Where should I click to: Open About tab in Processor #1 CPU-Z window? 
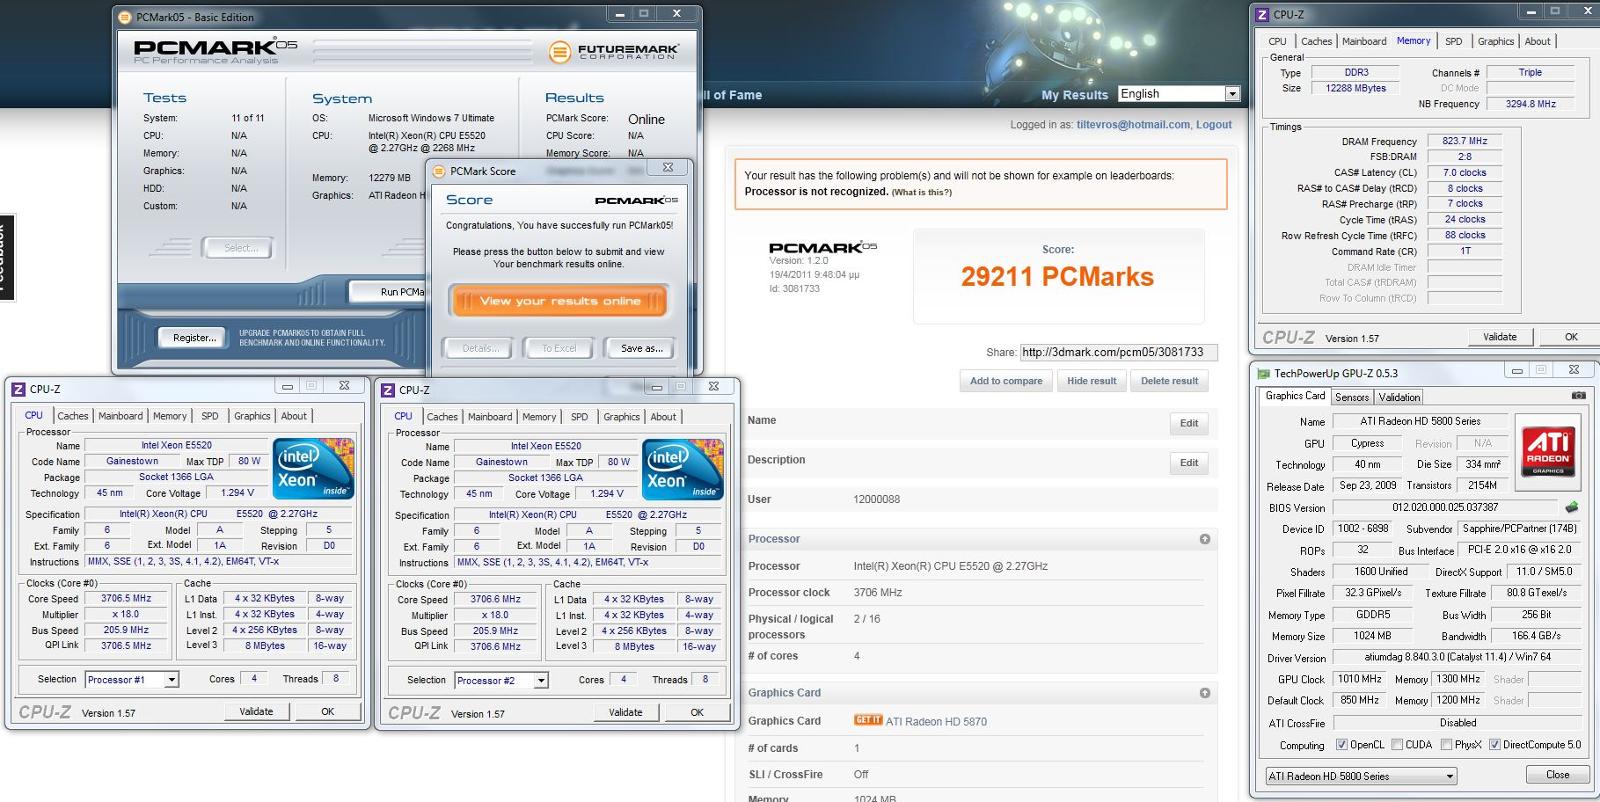294,416
